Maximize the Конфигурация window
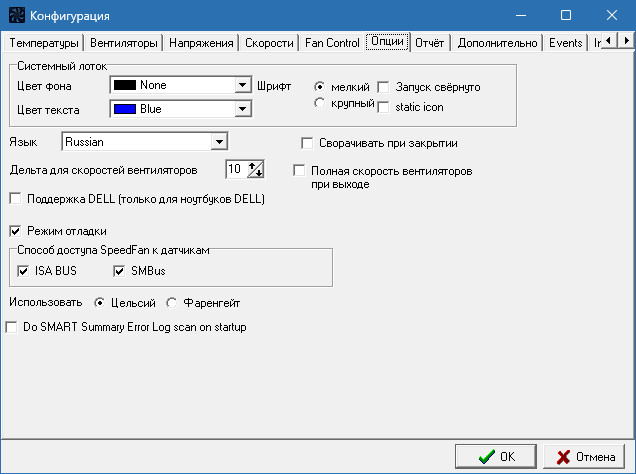636x474 pixels. pyautogui.click(x=566, y=15)
